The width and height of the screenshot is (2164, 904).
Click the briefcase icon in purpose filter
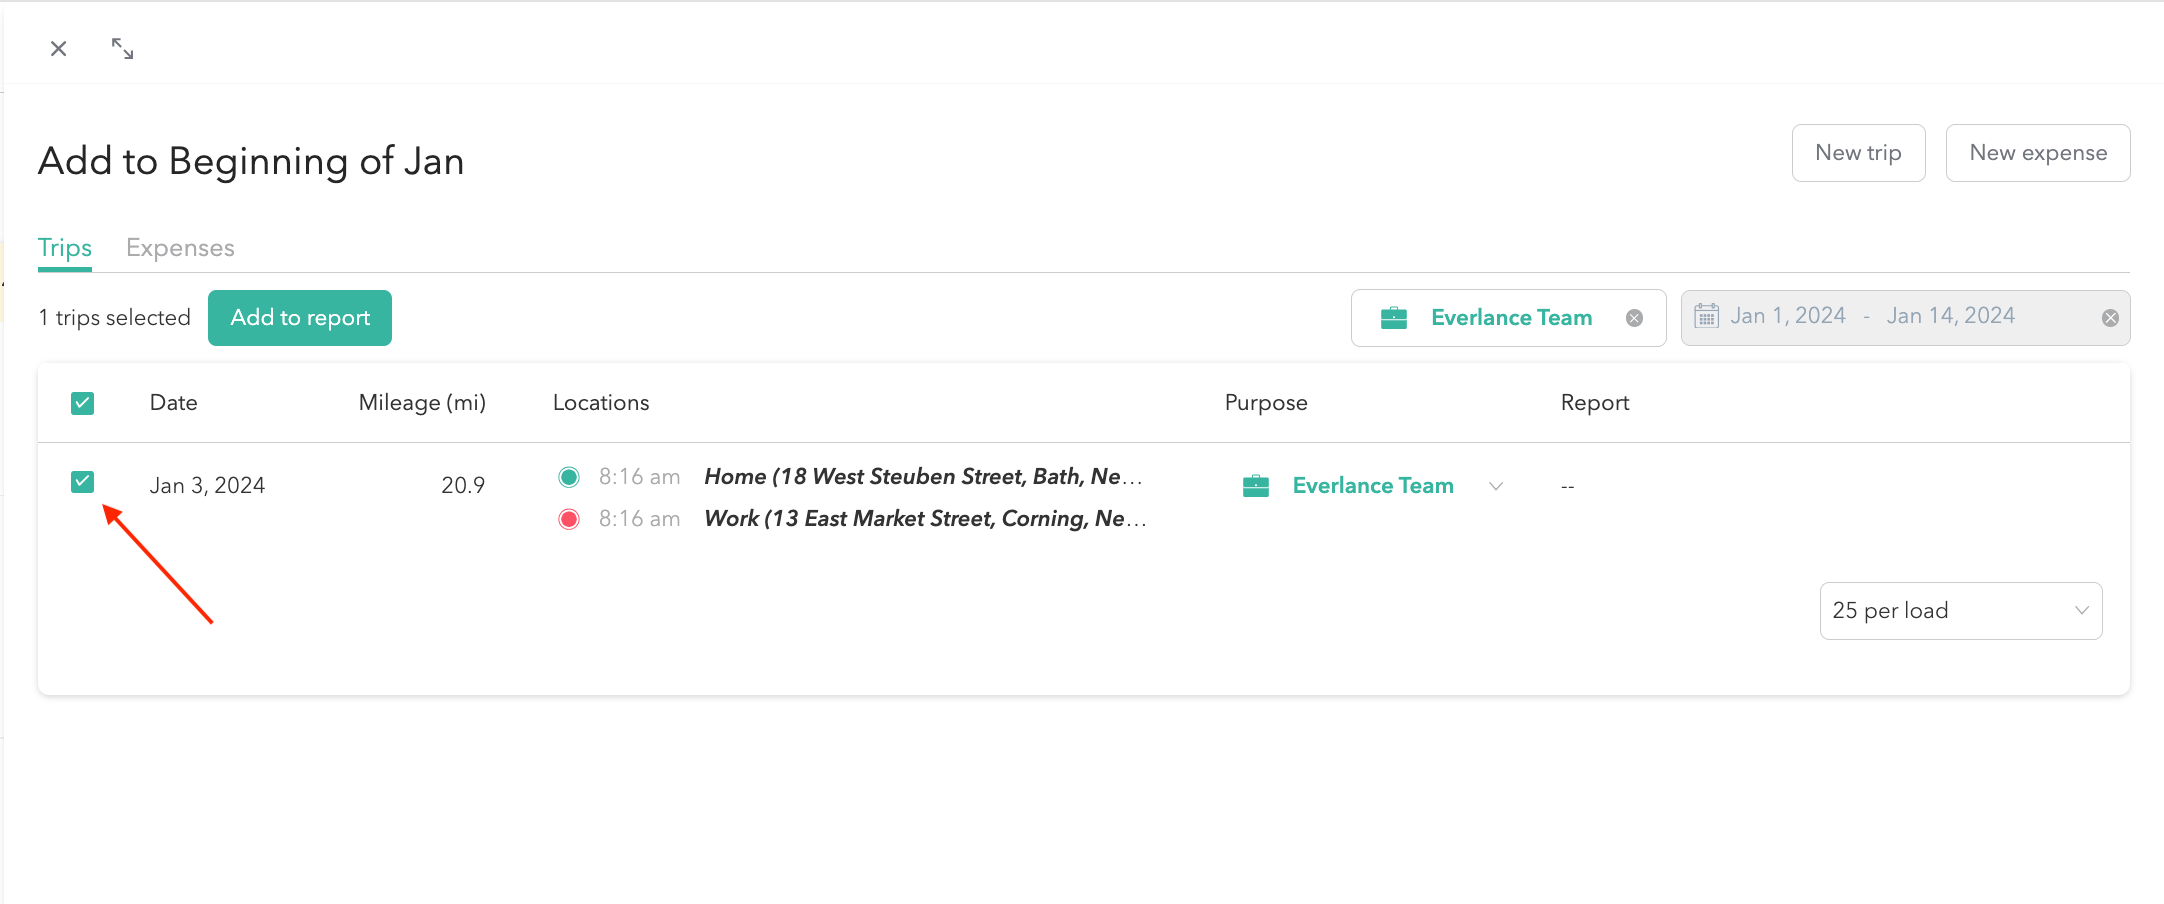click(x=1393, y=318)
